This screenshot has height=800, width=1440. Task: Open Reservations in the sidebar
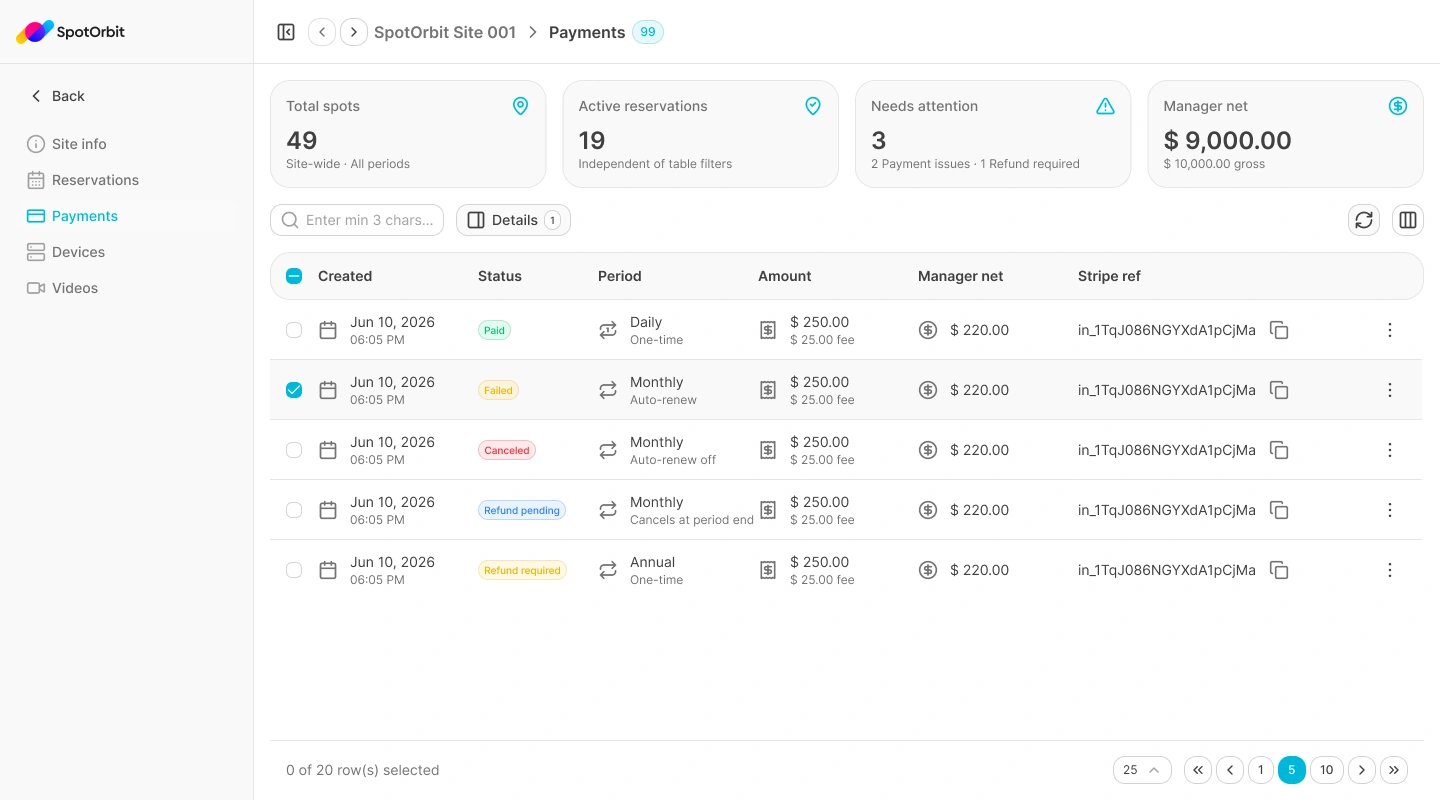pos(127,180)
